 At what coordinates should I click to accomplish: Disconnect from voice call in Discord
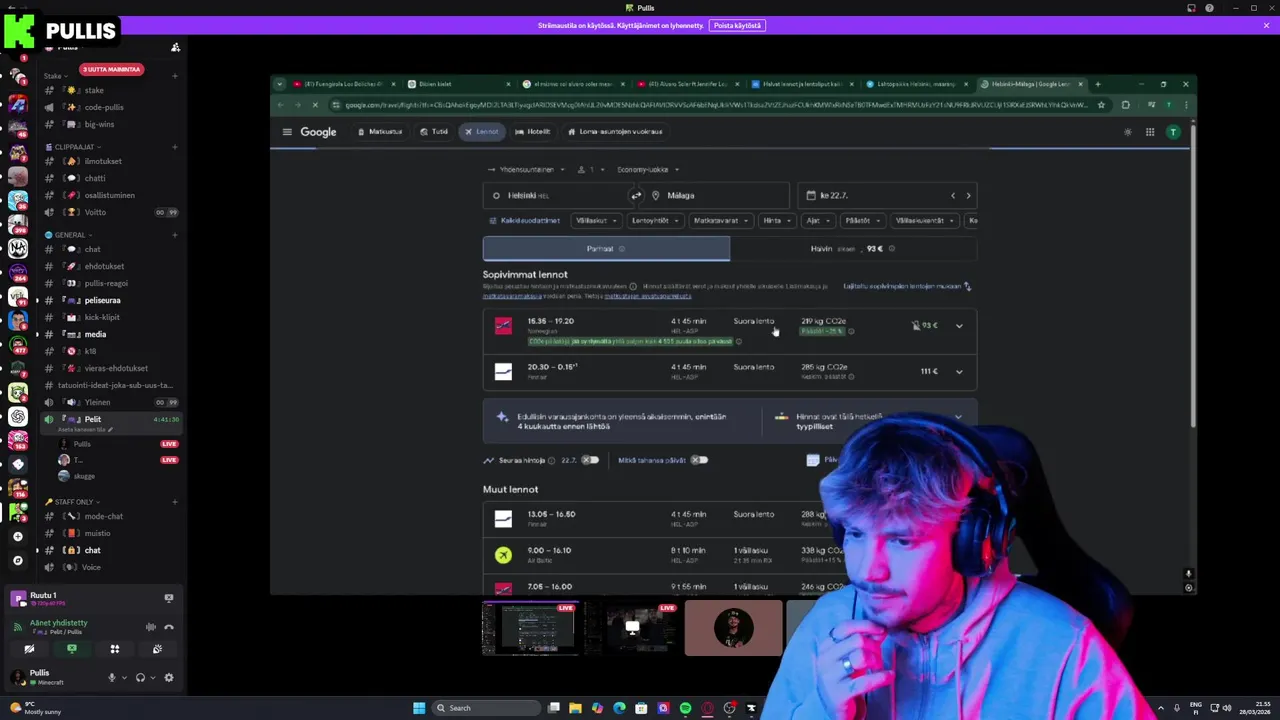[x=169, y=627]
